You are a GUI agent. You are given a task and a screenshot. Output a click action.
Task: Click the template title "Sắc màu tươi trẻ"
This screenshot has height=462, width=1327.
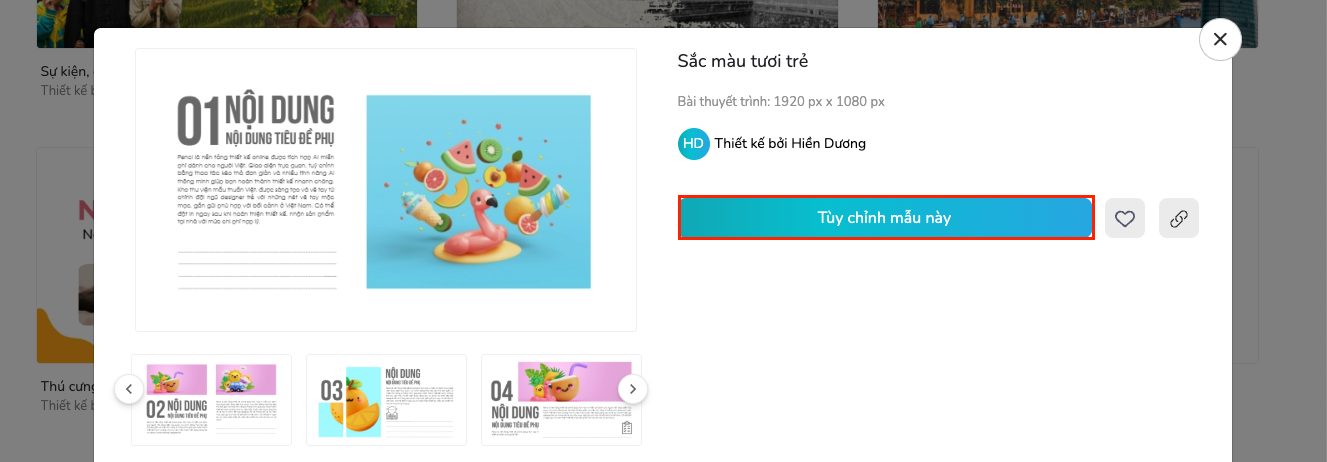[x=743, y=61]
